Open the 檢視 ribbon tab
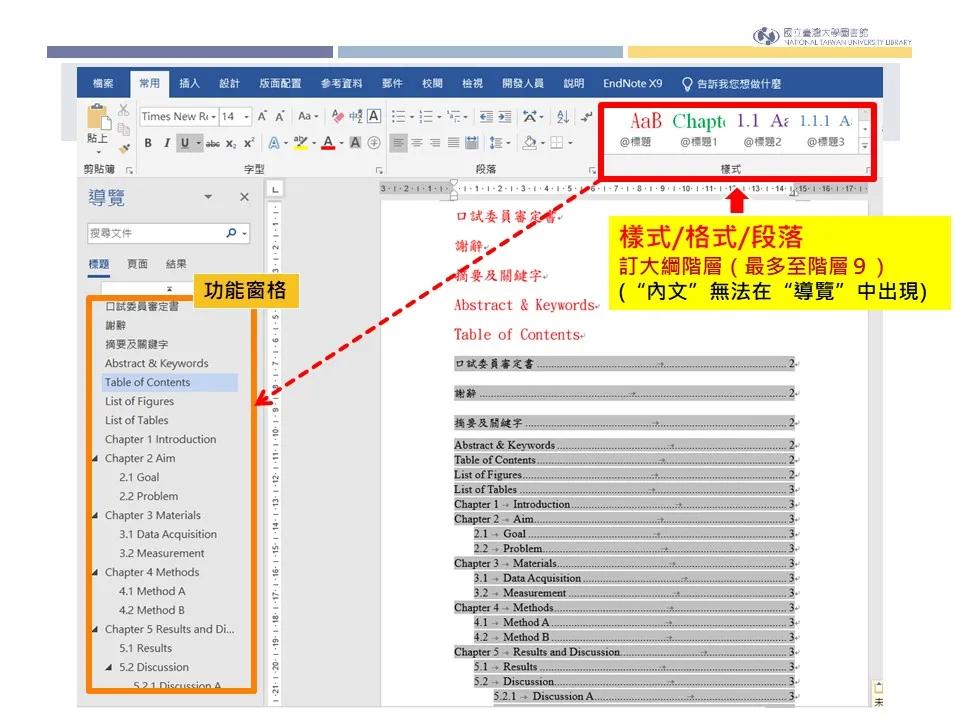Viewport: 960px width, 720px height. (471, 83)
